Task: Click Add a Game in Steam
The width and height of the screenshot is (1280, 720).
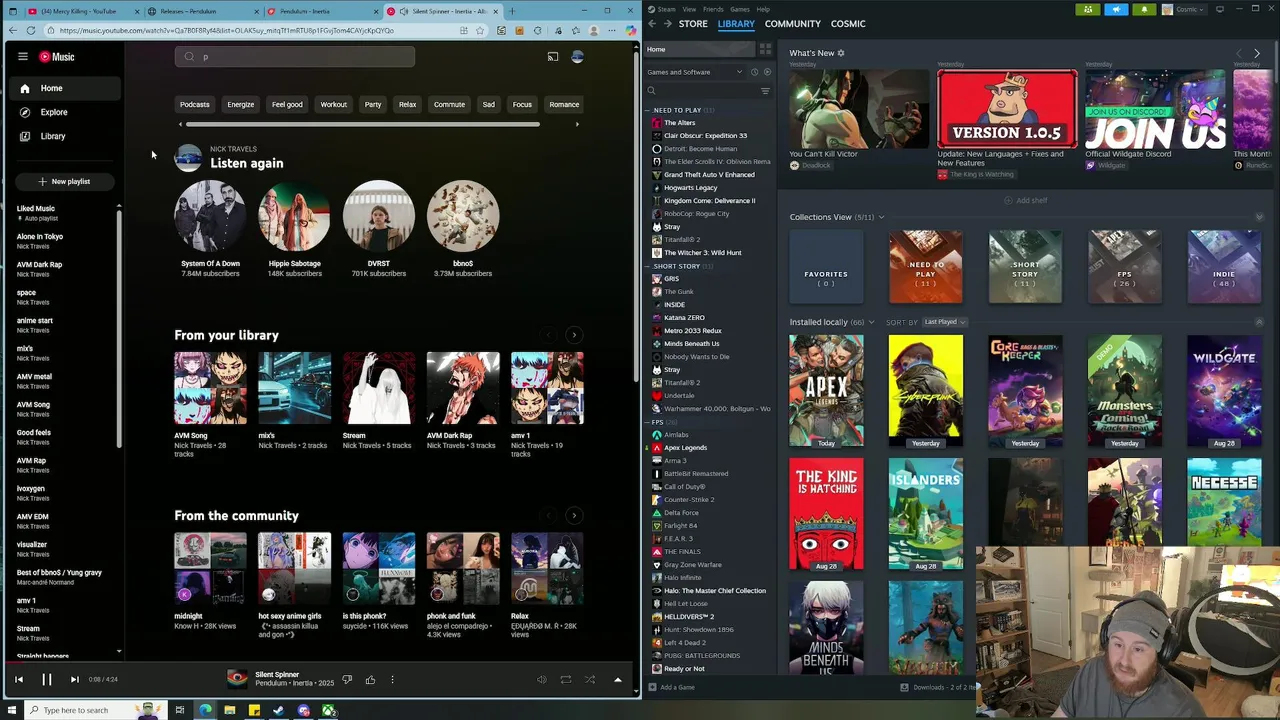Action: pos(671,687)
